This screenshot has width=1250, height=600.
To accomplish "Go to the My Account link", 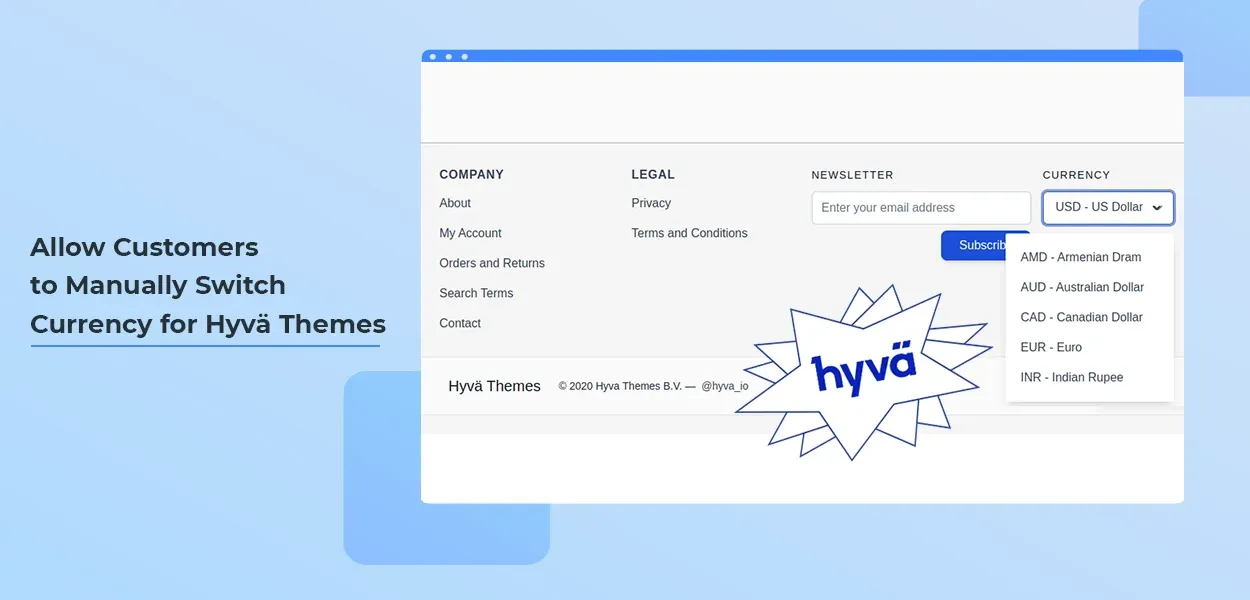I will [470, 233].
